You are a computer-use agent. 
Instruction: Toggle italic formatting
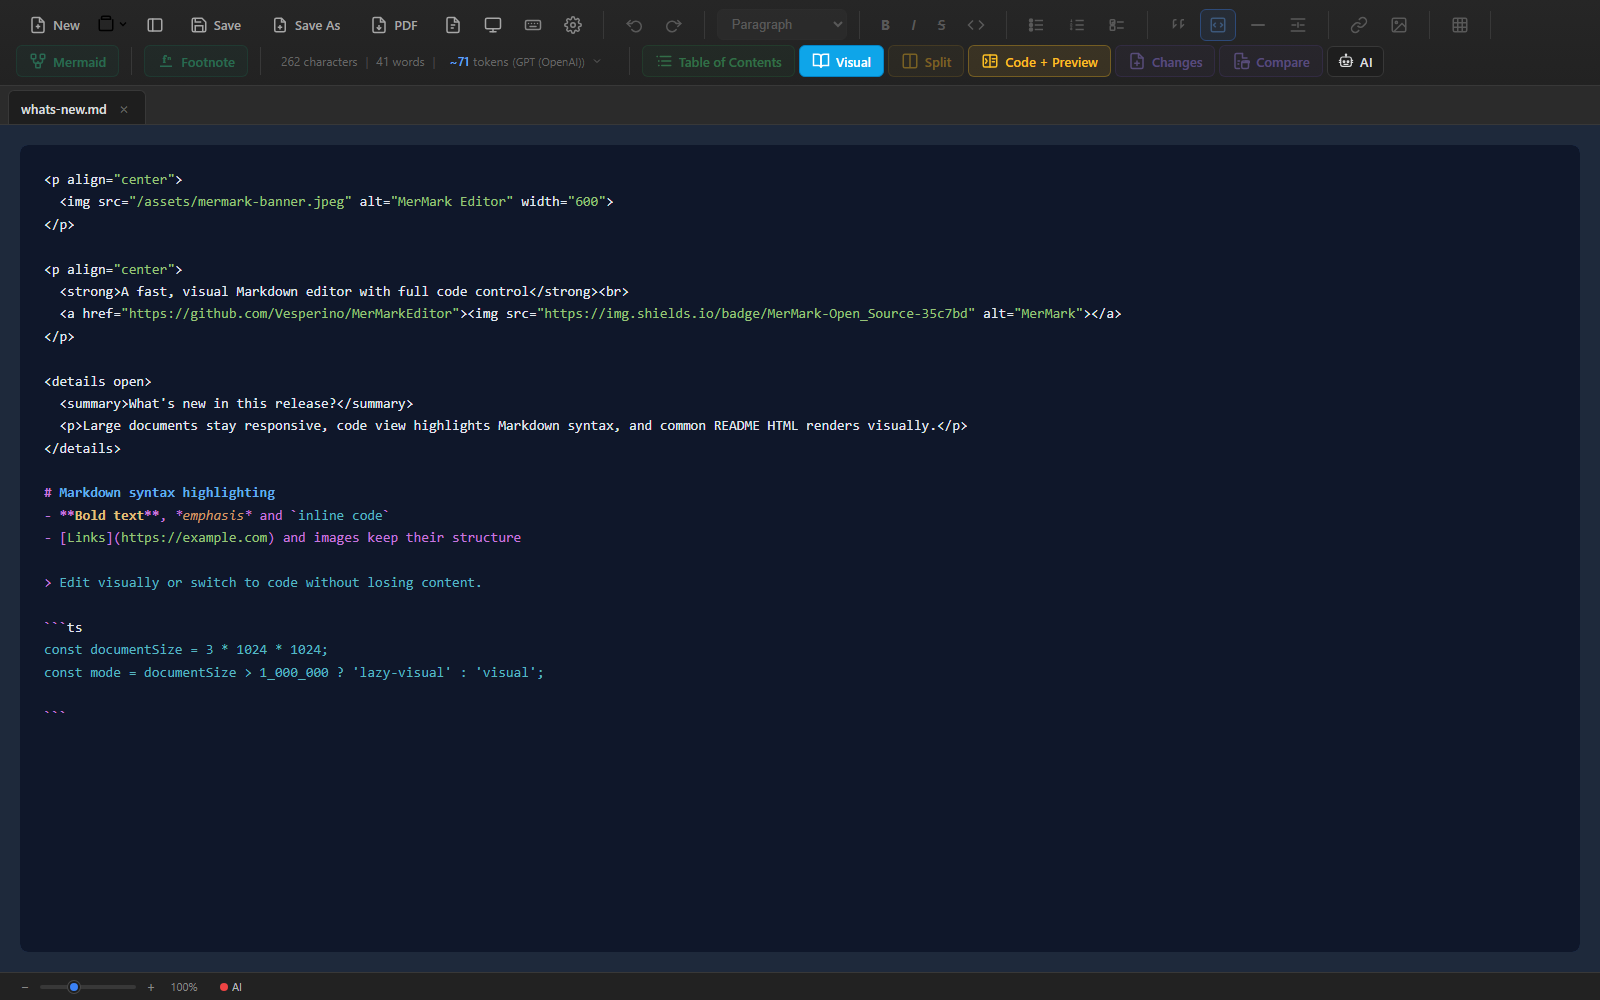tap(913, 25)
